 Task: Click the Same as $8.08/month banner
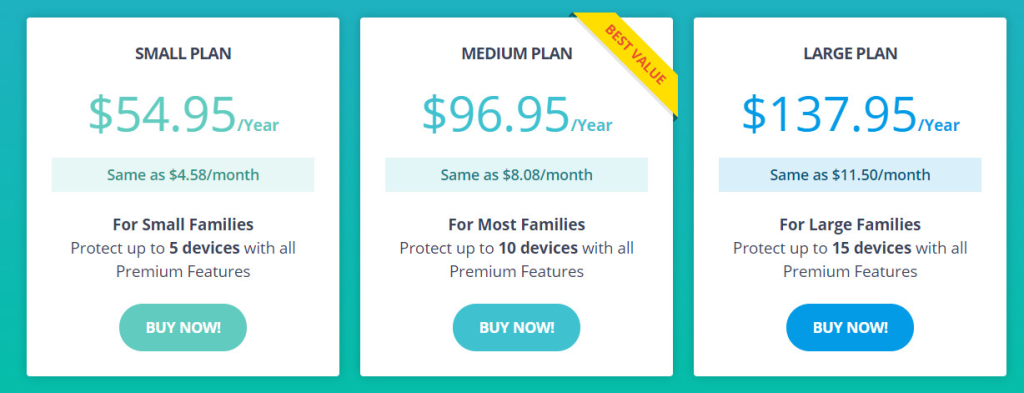click(517, 175)
